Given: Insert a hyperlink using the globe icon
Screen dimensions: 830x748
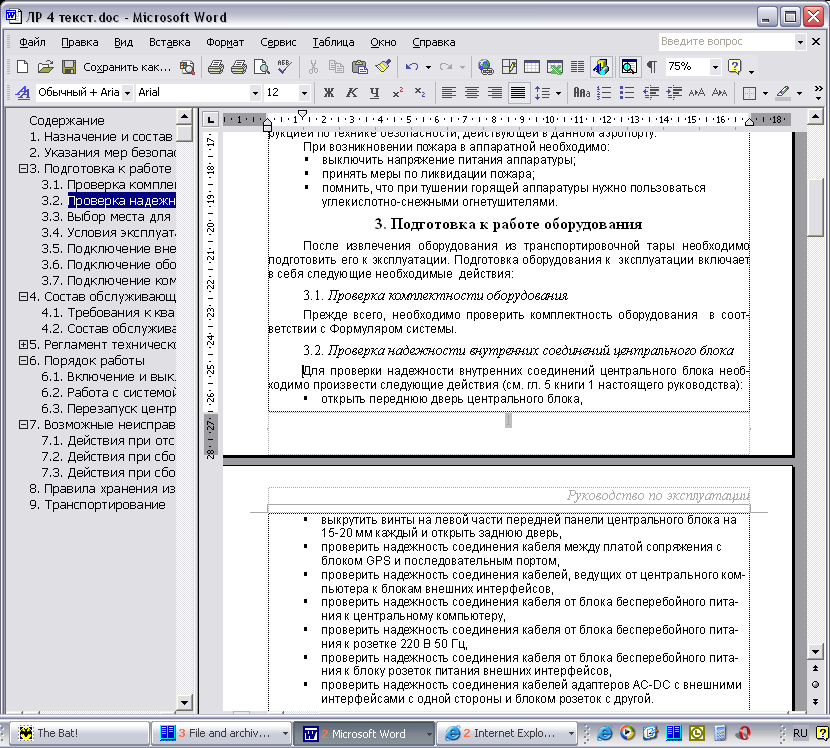Looking at the screenshot, I should pos(485,67).
